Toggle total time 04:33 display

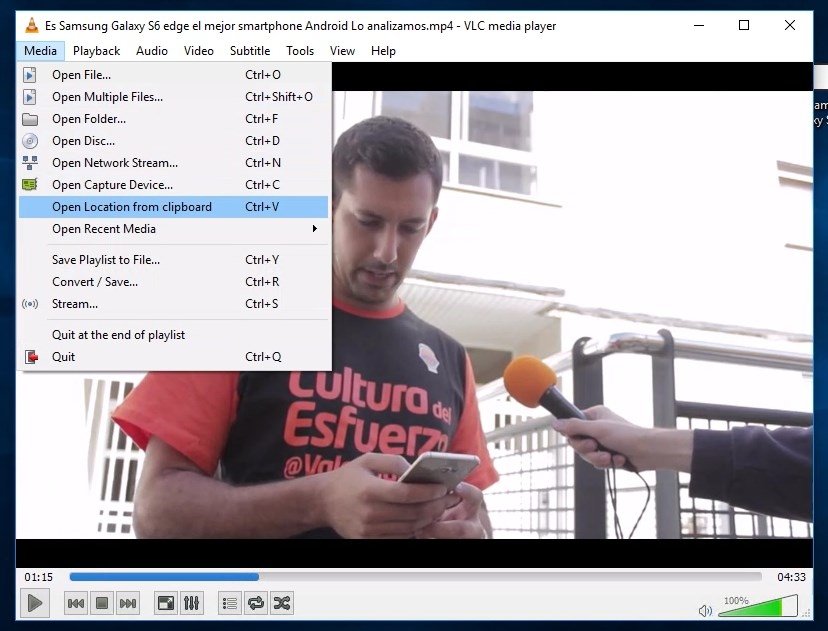click(791, 577)
